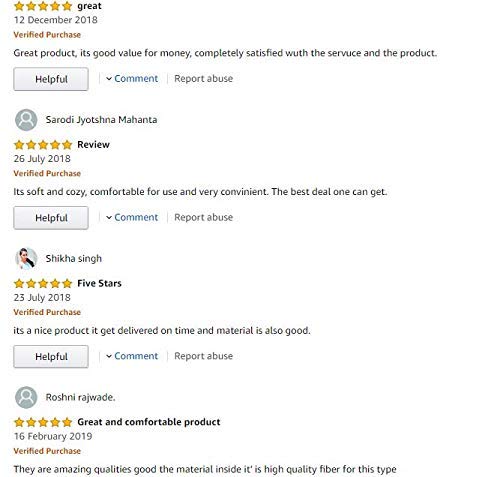Mark the 12 December 2018 review Helpful

[51, 79]
